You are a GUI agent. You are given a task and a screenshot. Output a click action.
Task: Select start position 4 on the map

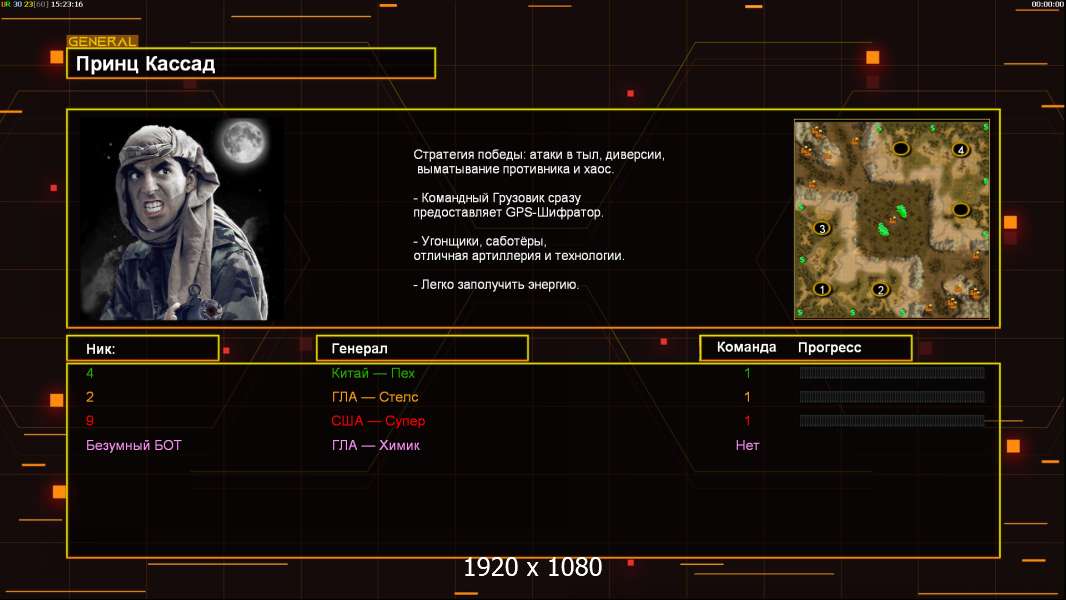click(x=960, y=150)
